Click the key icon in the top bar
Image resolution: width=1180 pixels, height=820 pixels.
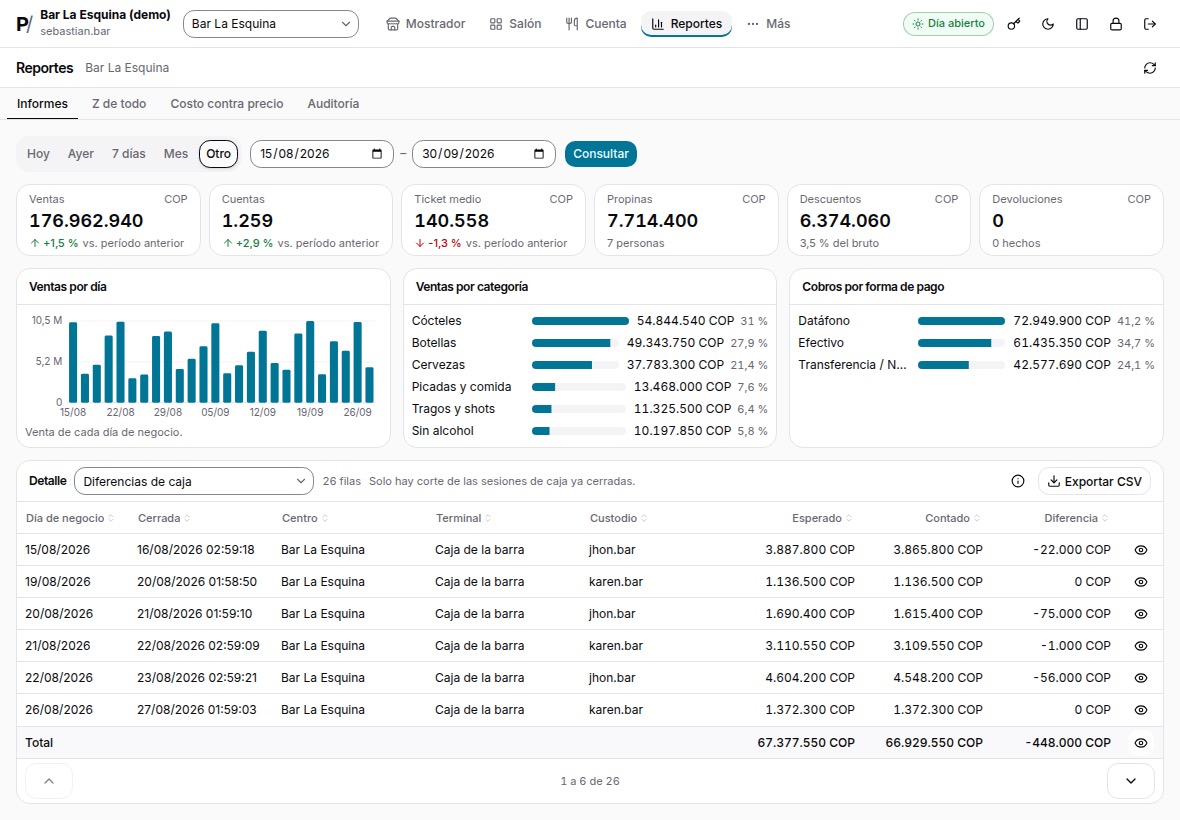1014,24
